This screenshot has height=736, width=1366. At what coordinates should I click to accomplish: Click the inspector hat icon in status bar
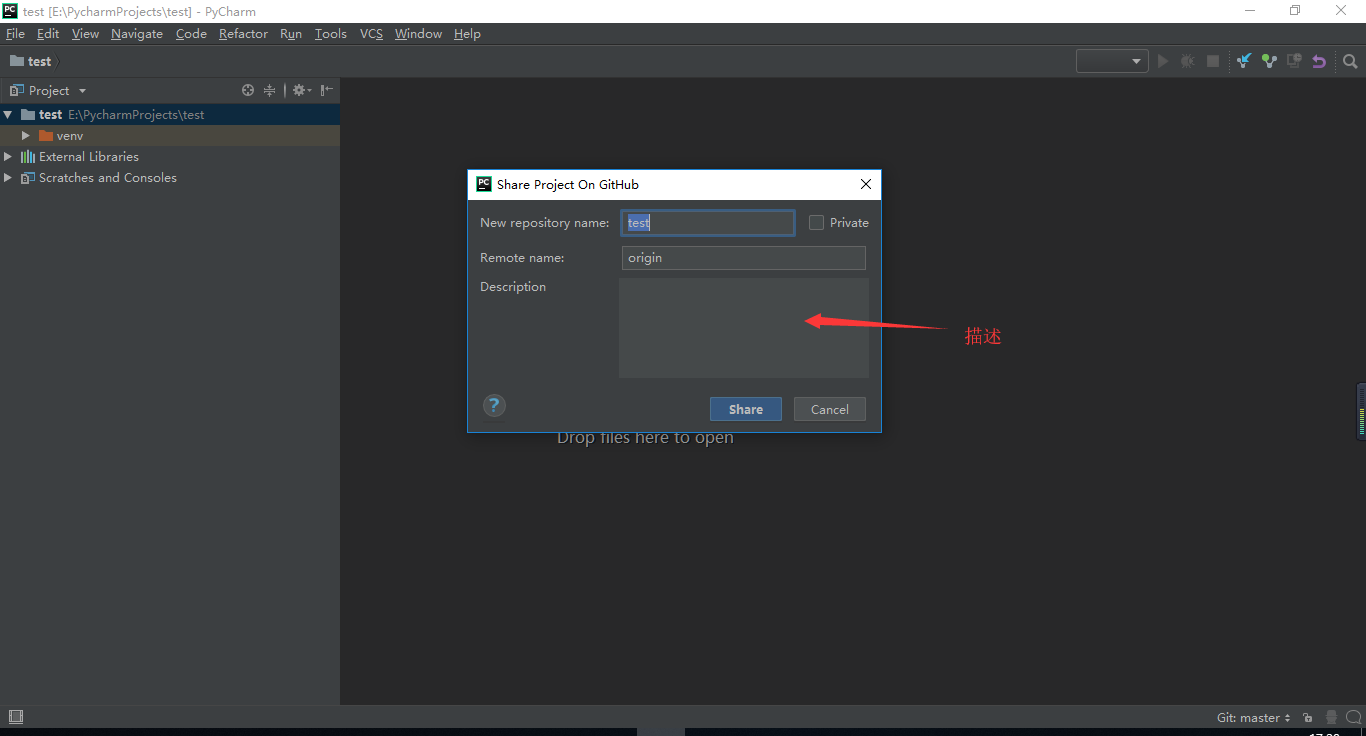(x=1332, y=718)
